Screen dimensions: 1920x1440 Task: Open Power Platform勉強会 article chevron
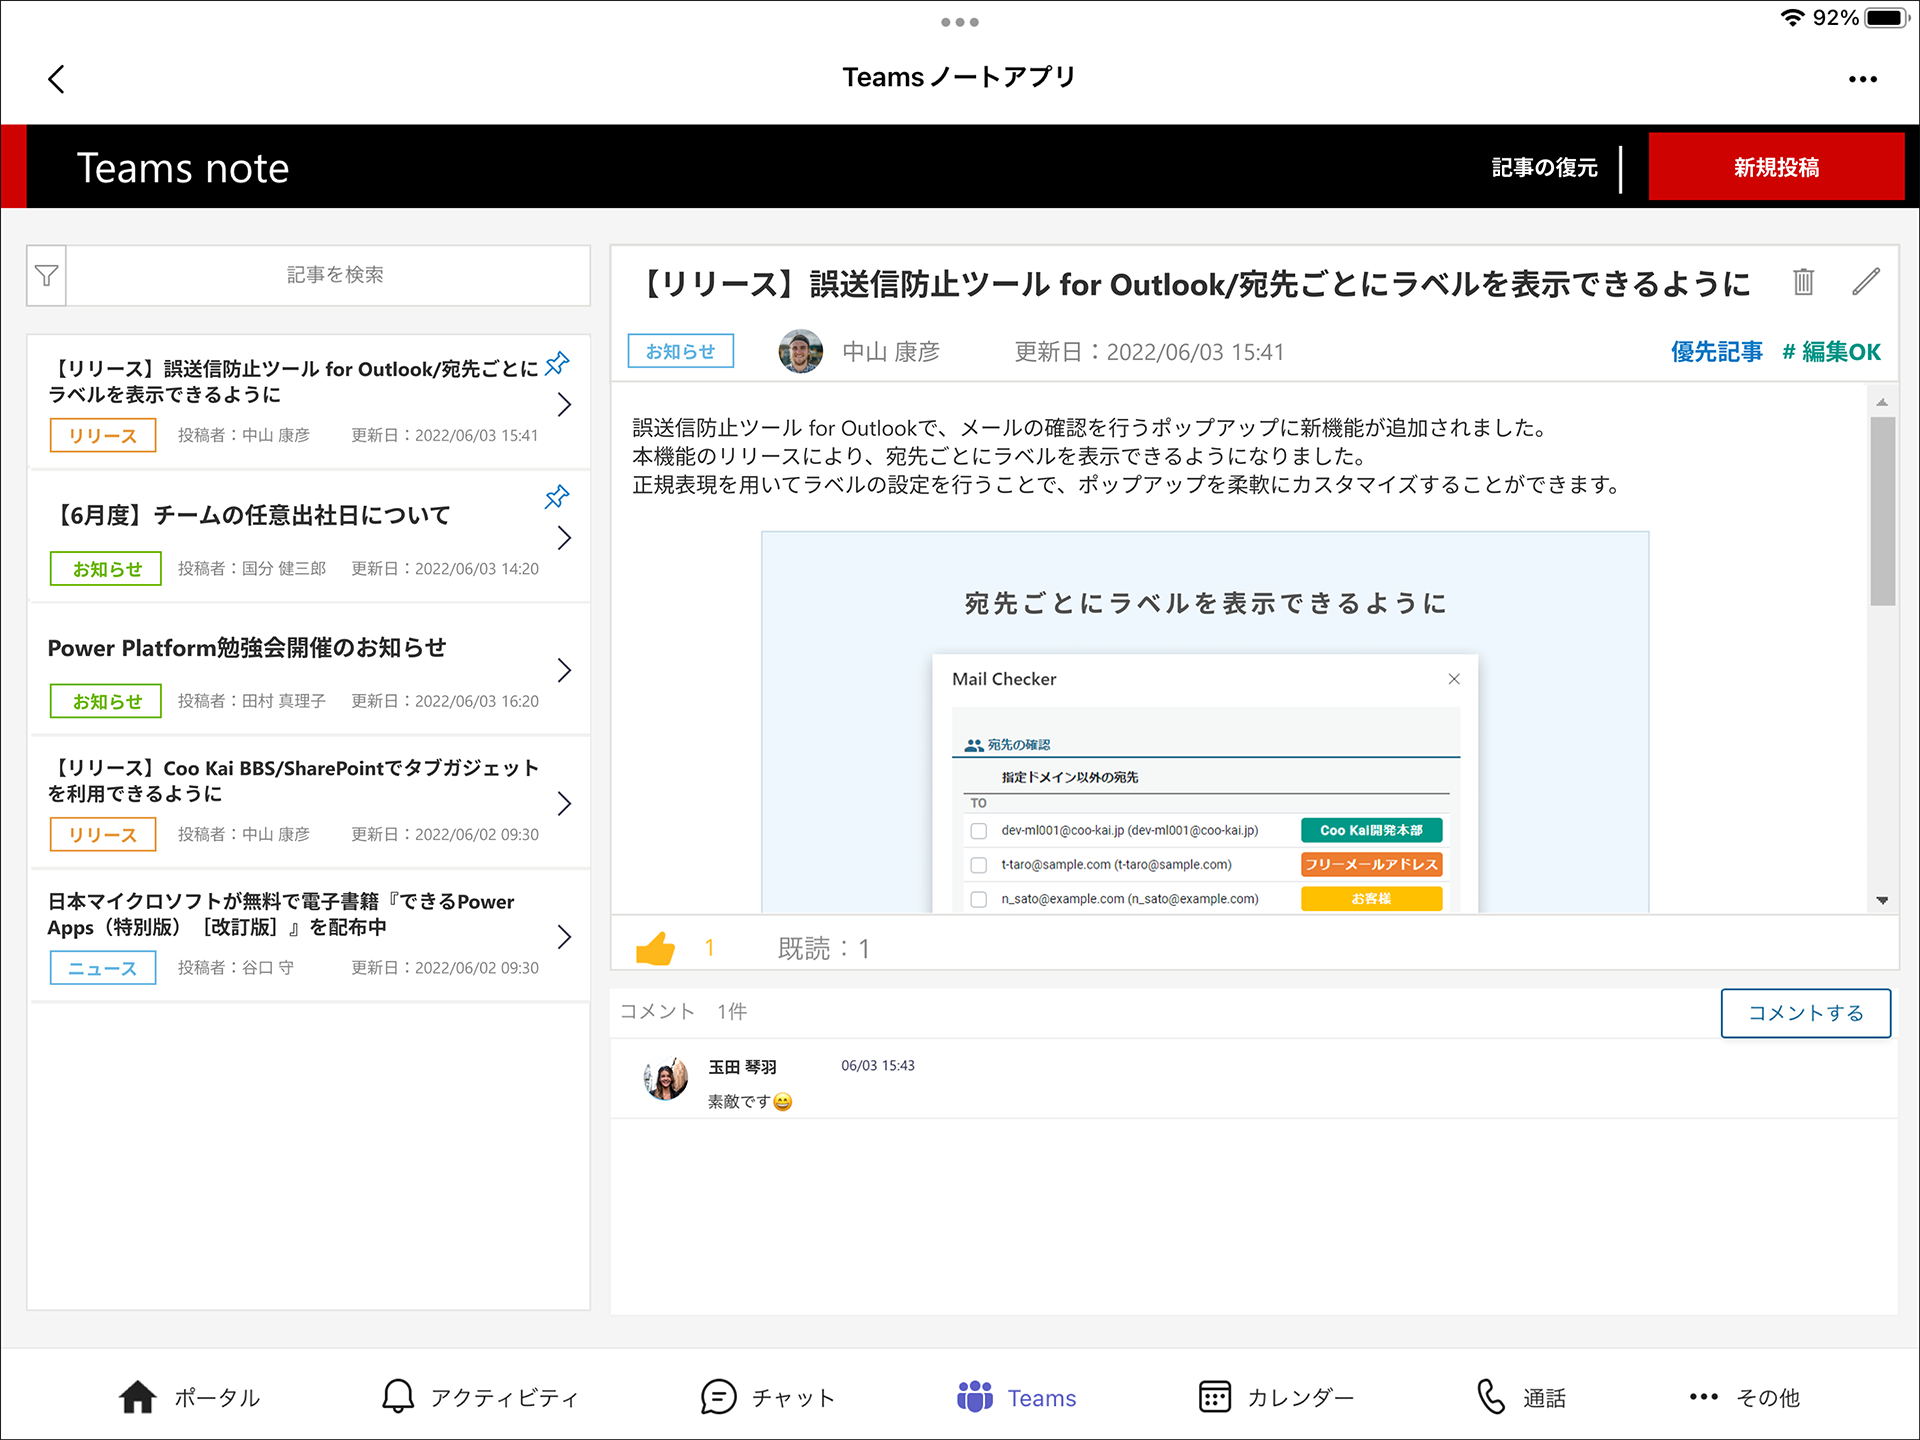[564, 670]
